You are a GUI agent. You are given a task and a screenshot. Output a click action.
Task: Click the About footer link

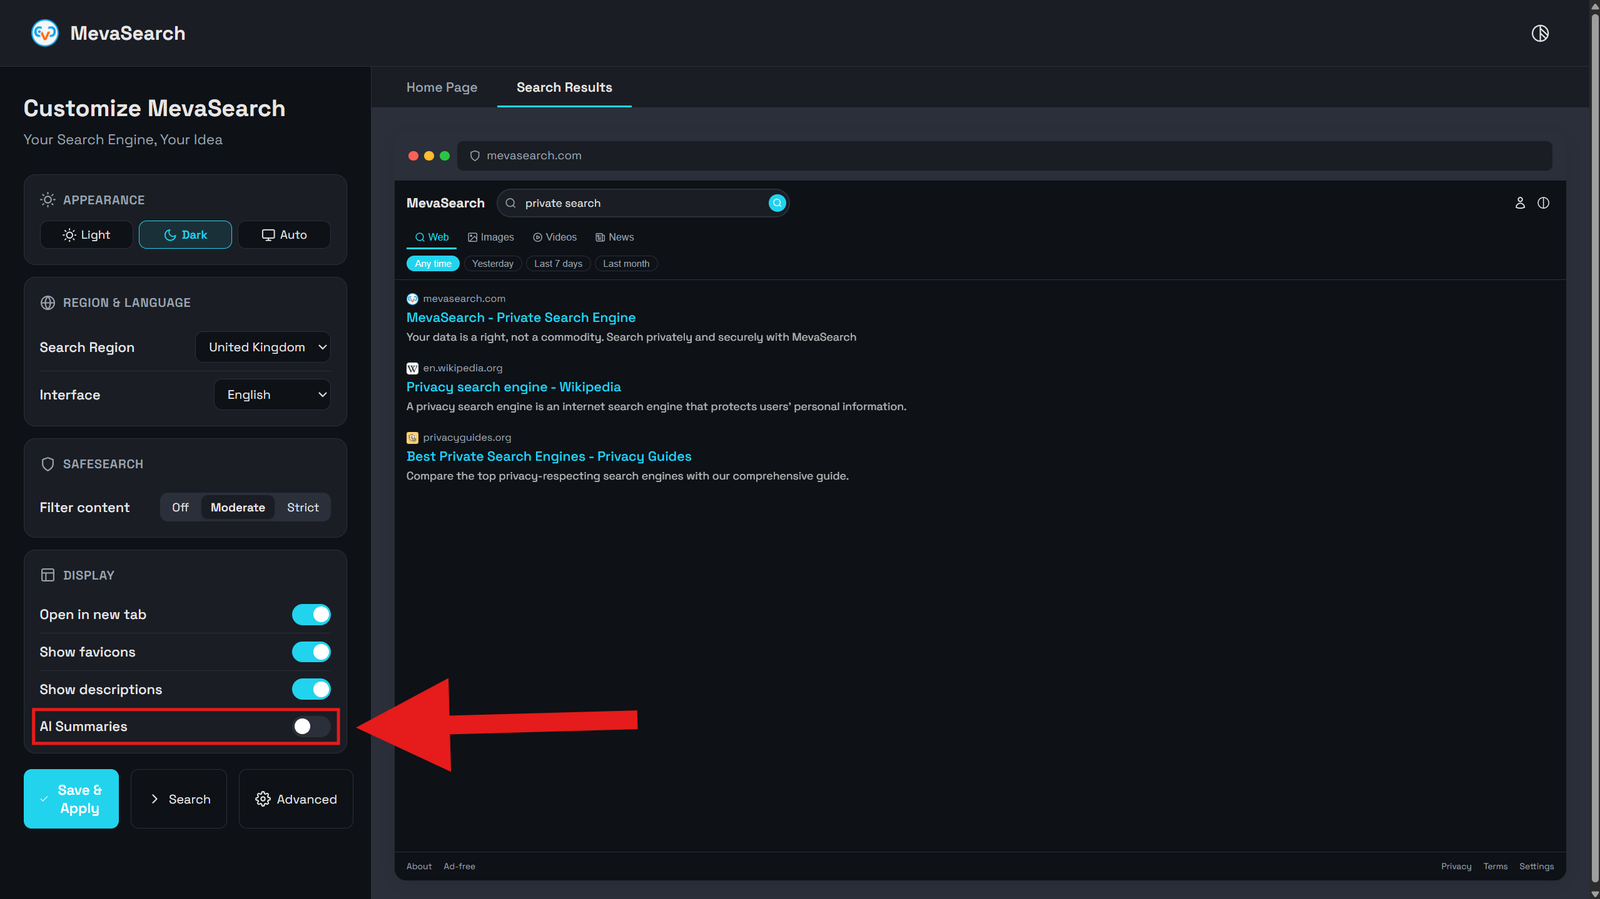coord(419,866)
